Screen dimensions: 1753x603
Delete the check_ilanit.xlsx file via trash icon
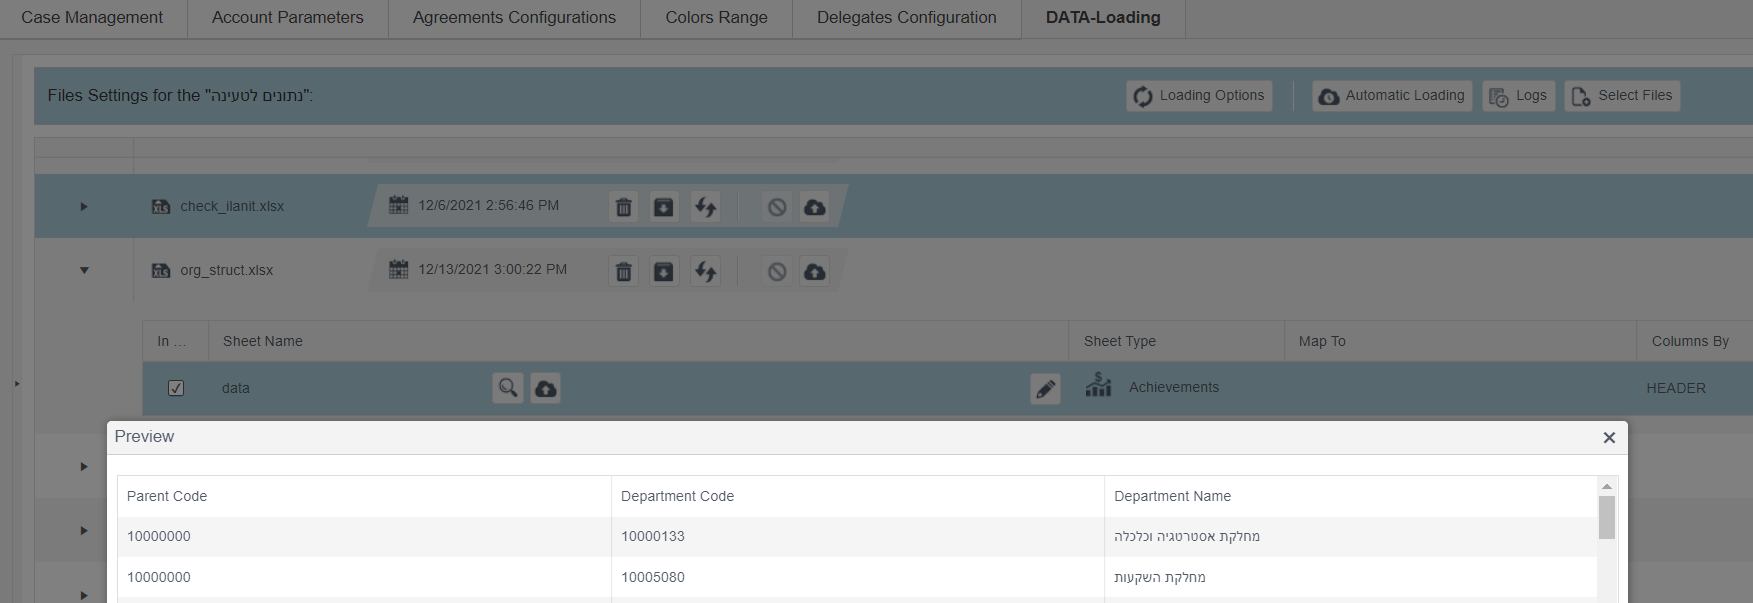624,207
